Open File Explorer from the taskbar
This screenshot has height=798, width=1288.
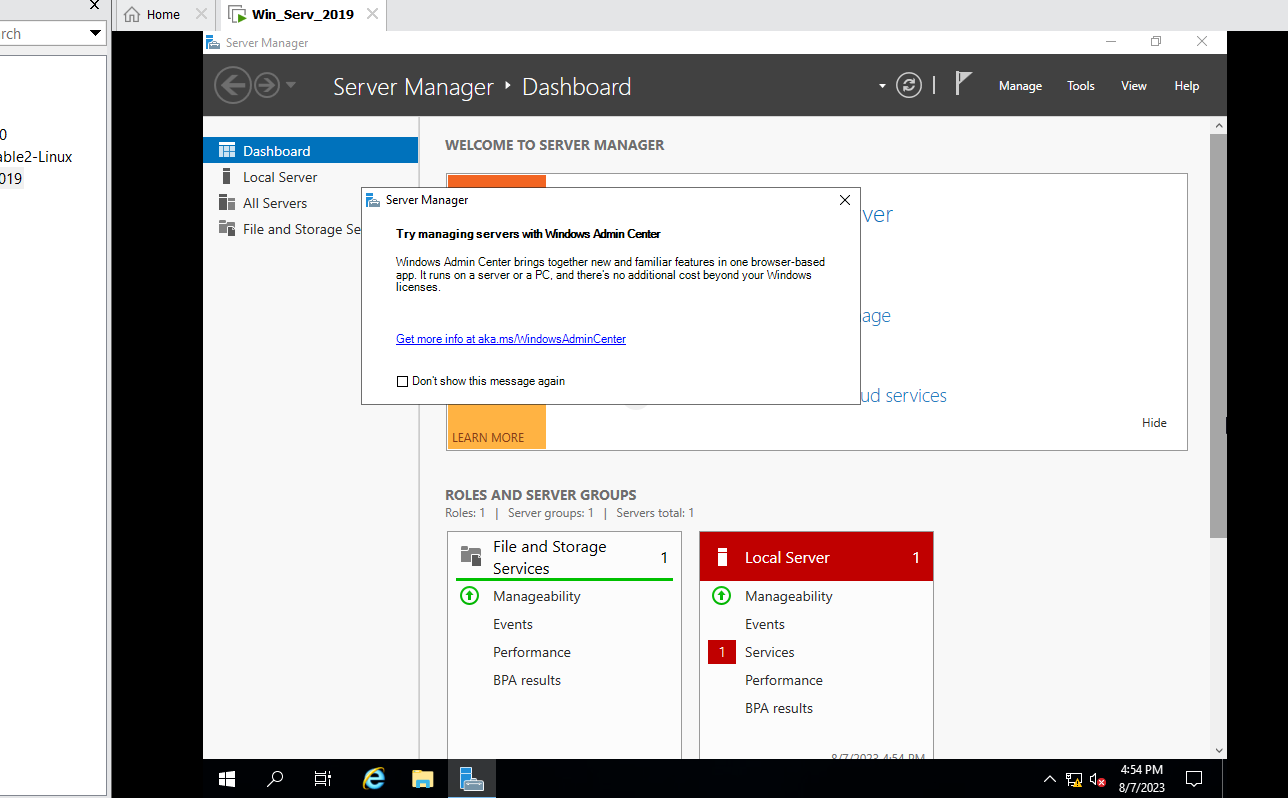[x=422, y=779]
